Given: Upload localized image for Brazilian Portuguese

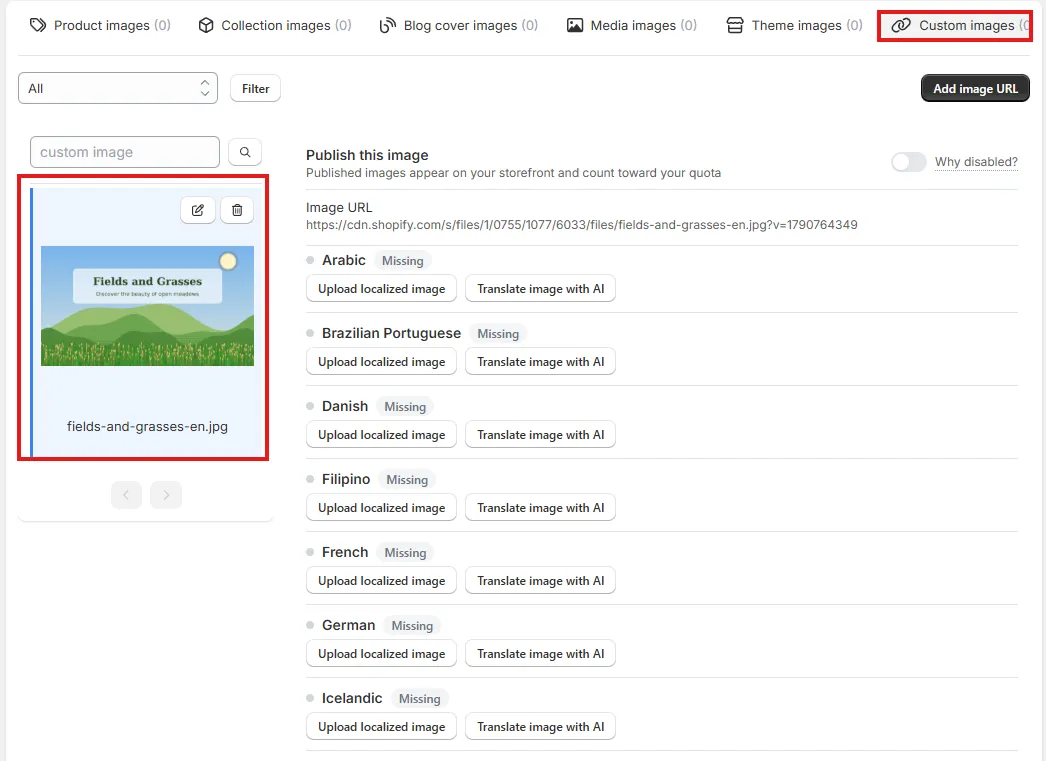Looking at the screenshot, I should 382,361.
